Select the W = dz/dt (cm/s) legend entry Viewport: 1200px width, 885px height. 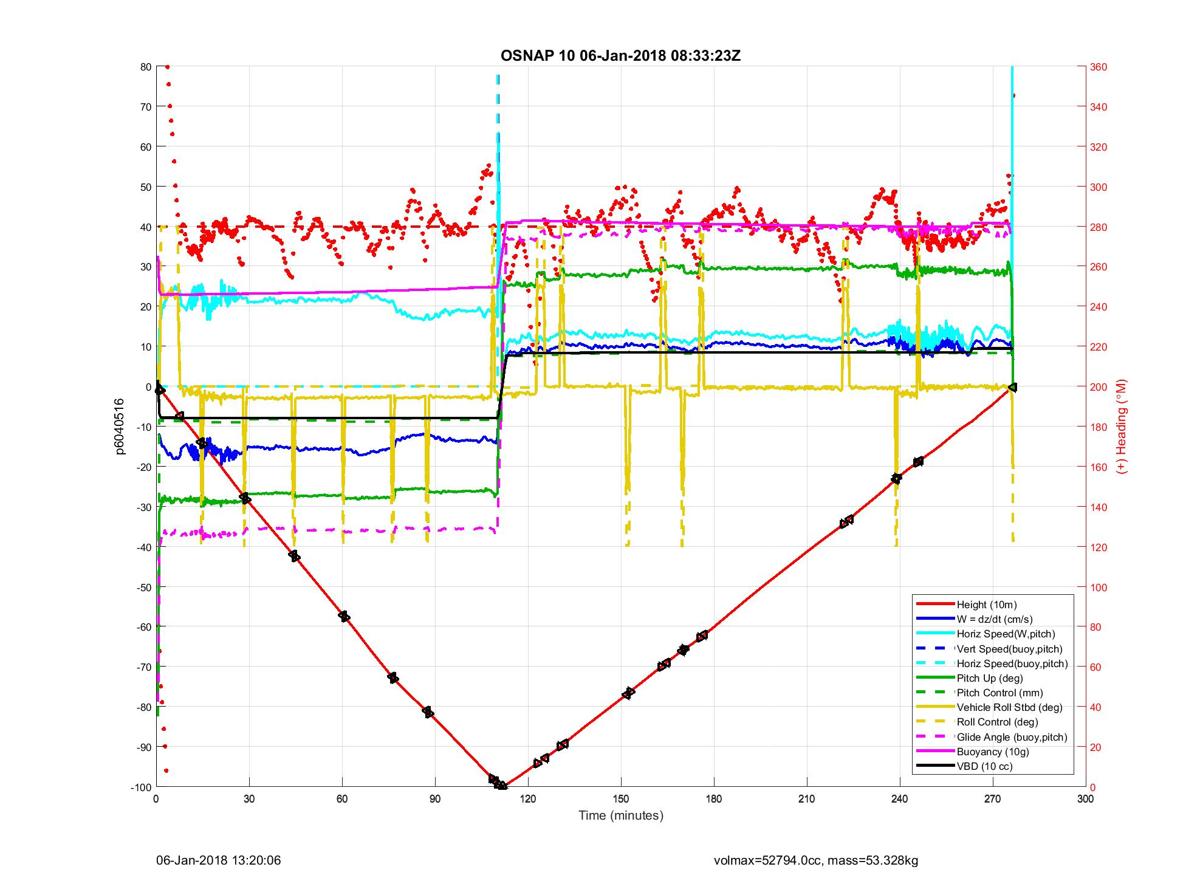pyautogui.click(x=993, y=619)
